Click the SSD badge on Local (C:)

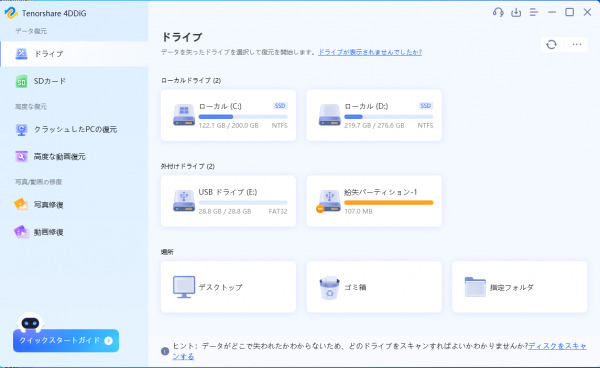[280, 106]
